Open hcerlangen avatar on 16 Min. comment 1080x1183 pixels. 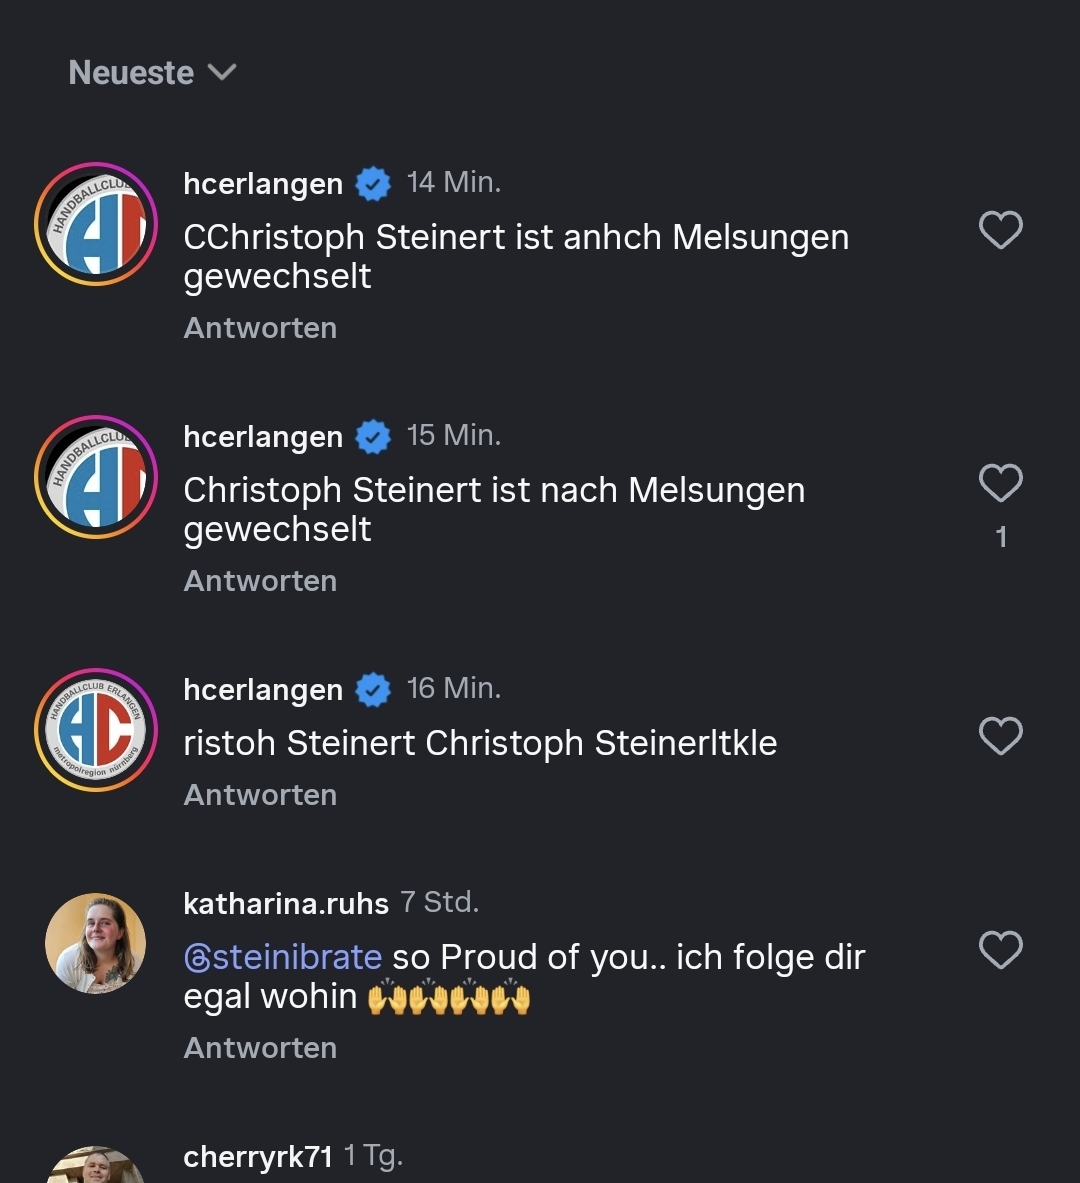tap(96, 730)
